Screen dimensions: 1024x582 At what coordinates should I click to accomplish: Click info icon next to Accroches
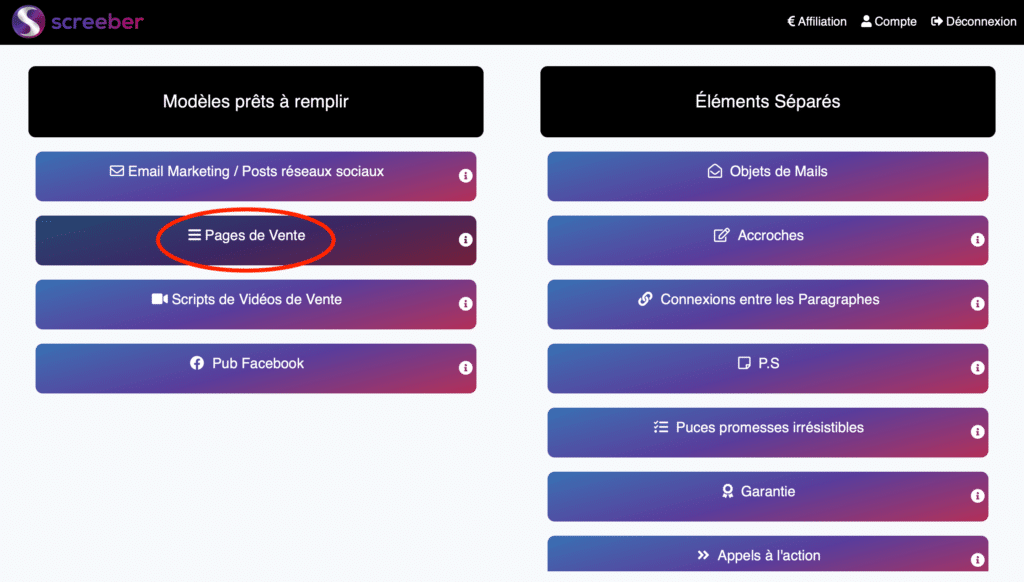click(x=977, y=240)
